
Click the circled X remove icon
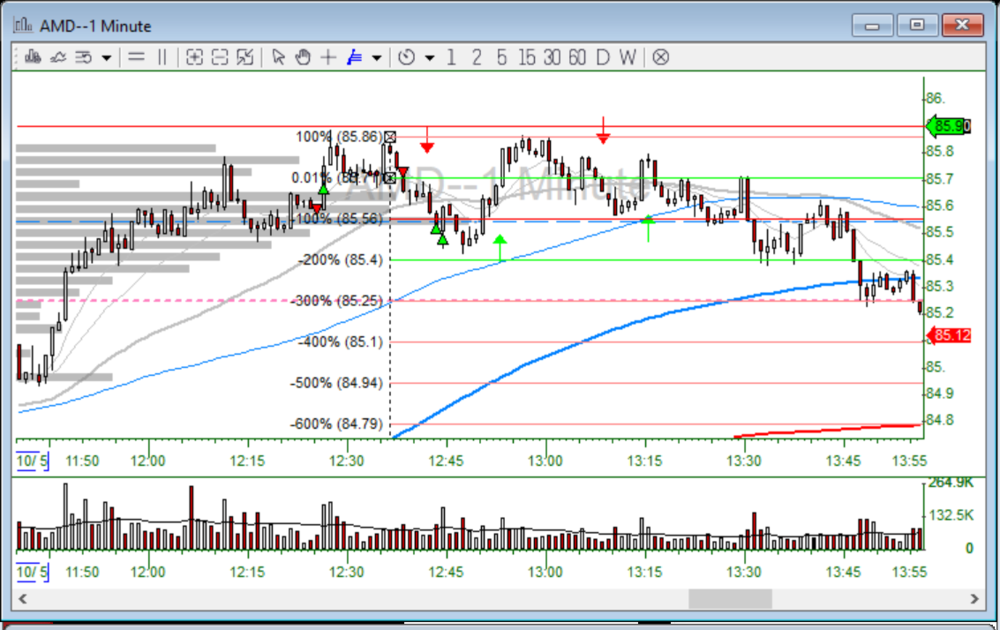pos(660,57)
